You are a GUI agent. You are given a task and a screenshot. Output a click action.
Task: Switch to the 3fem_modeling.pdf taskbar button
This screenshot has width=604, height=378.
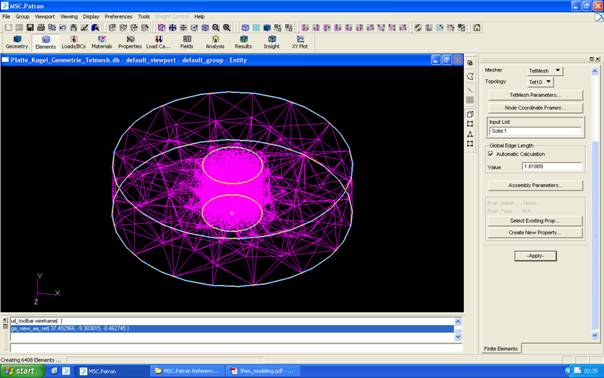(x=263, y=371)
